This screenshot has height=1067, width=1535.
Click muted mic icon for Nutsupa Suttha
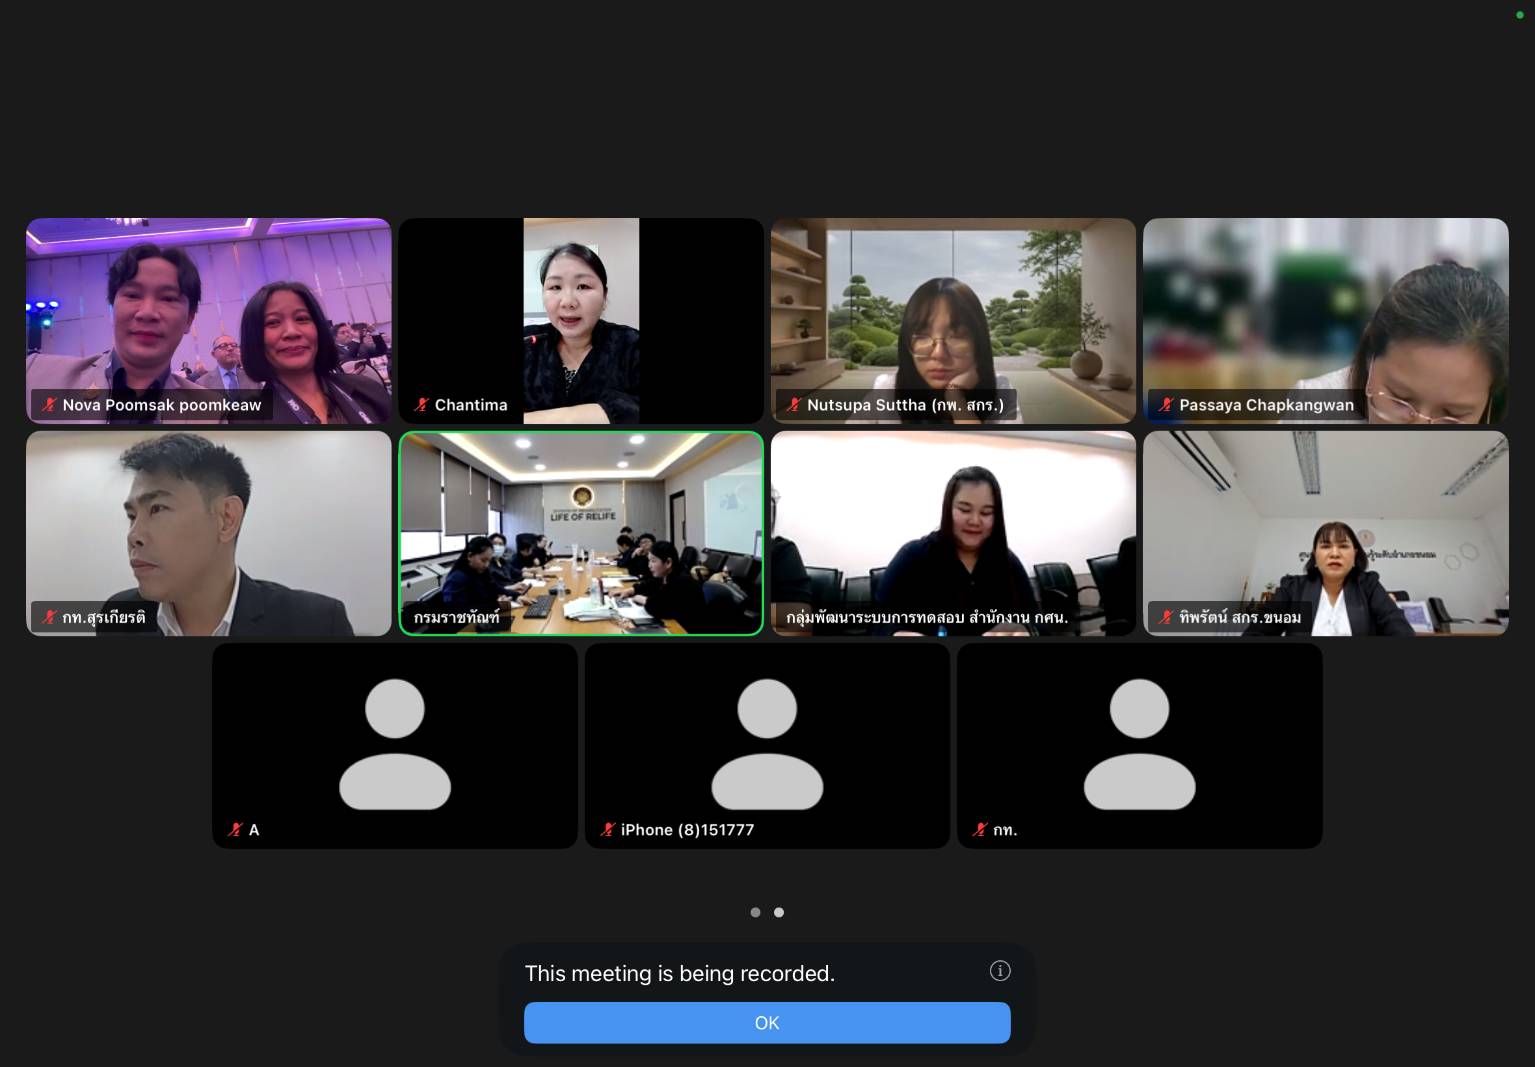tap(793, 405)
